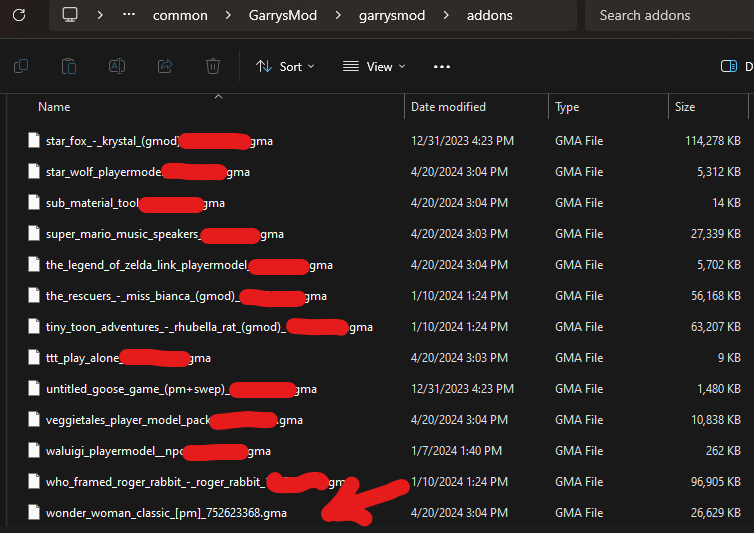Click the 14 KB size cell
The height and width of the screenshot is (533, 754).
pos(726,203)
